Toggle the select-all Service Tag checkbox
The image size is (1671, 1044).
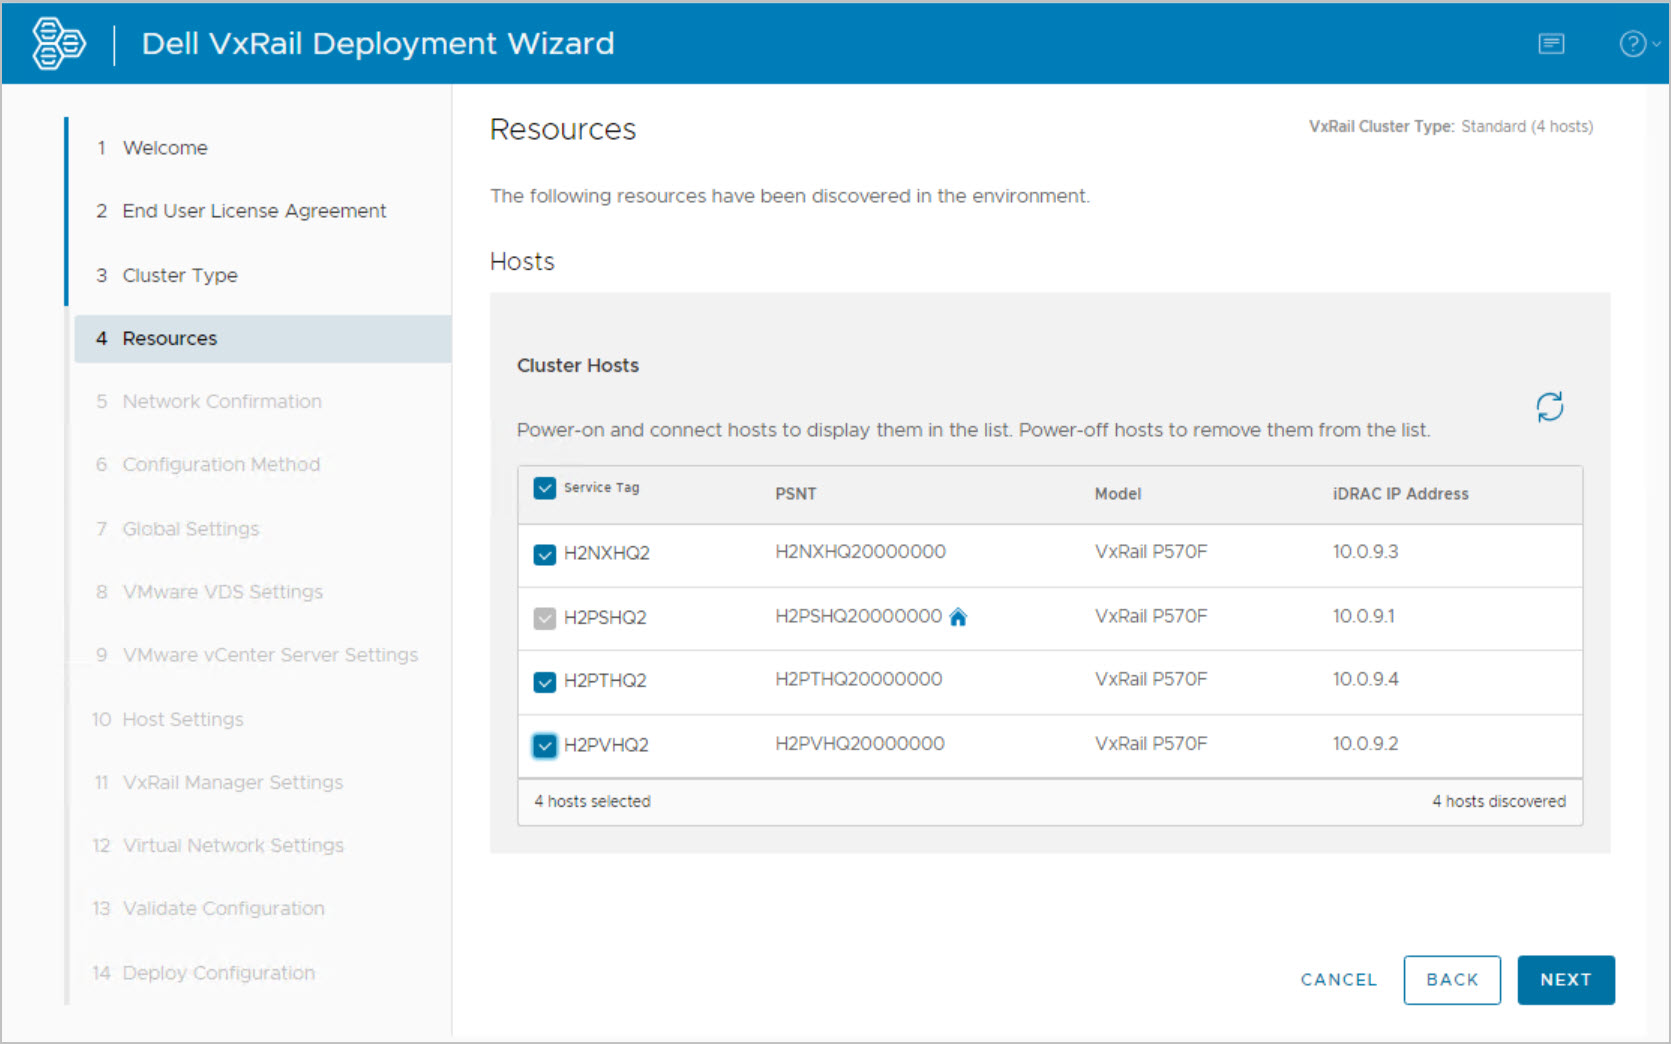pos(544,488)
